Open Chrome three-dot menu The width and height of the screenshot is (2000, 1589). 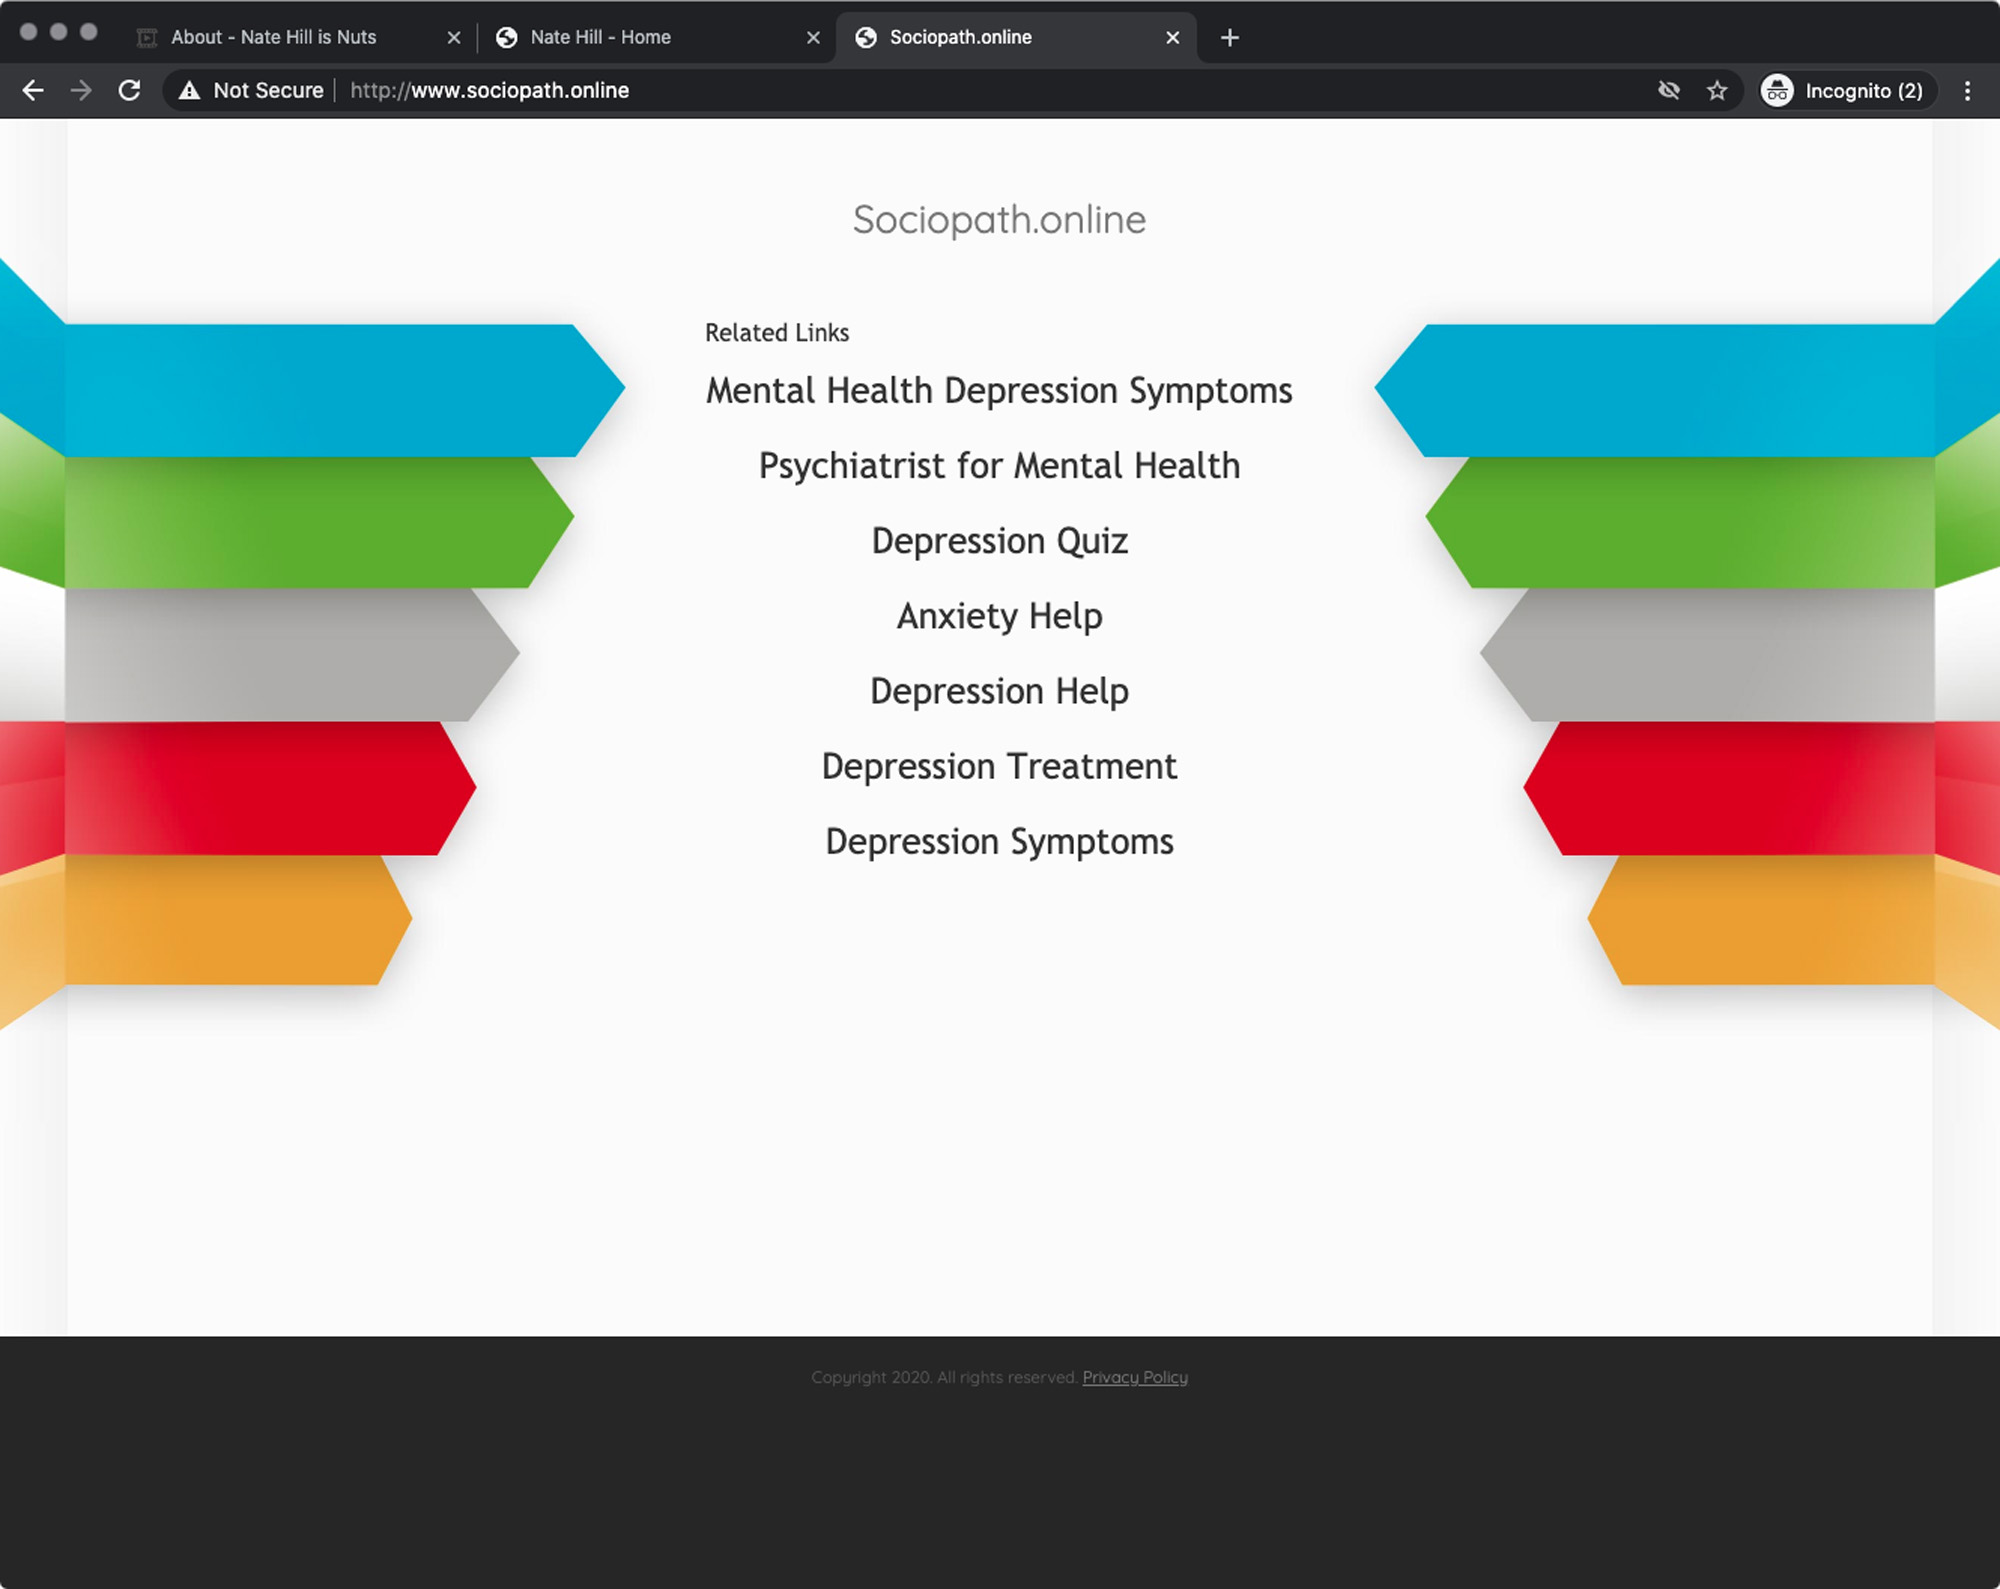[1967, 91]
